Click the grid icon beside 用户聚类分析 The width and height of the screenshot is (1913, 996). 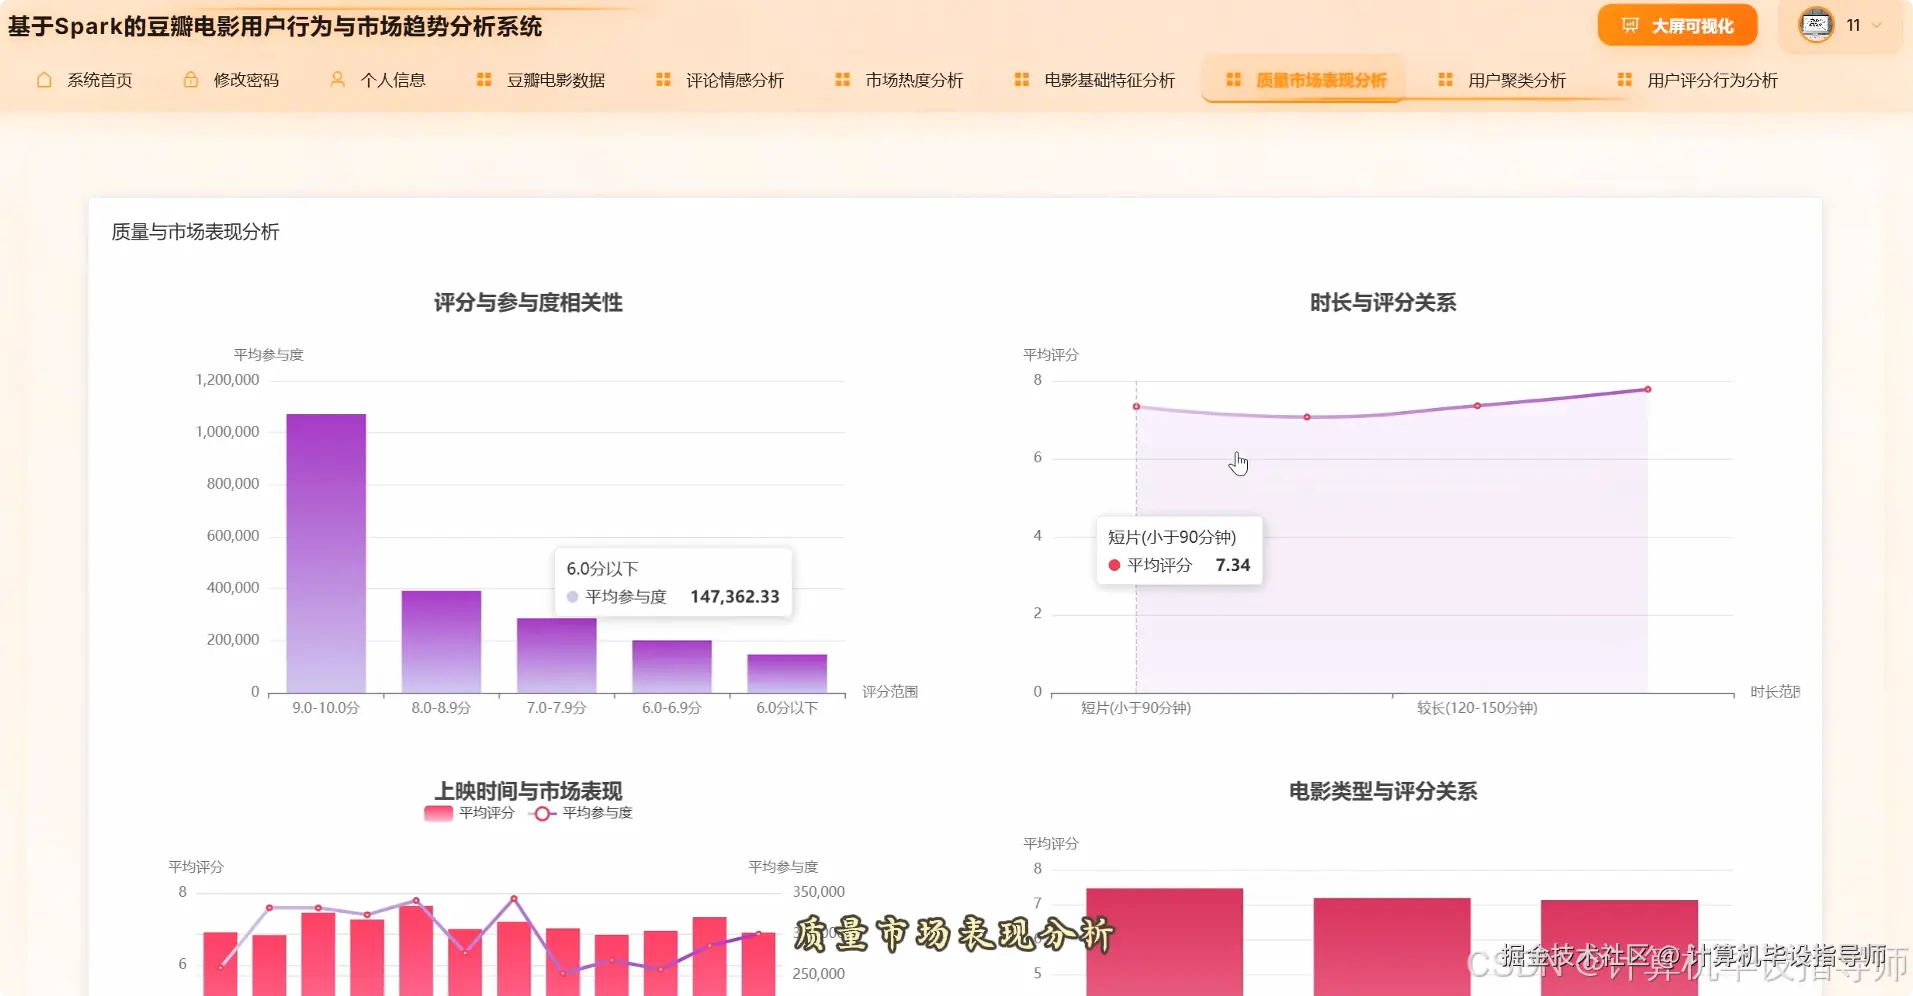click(1445, 80)
